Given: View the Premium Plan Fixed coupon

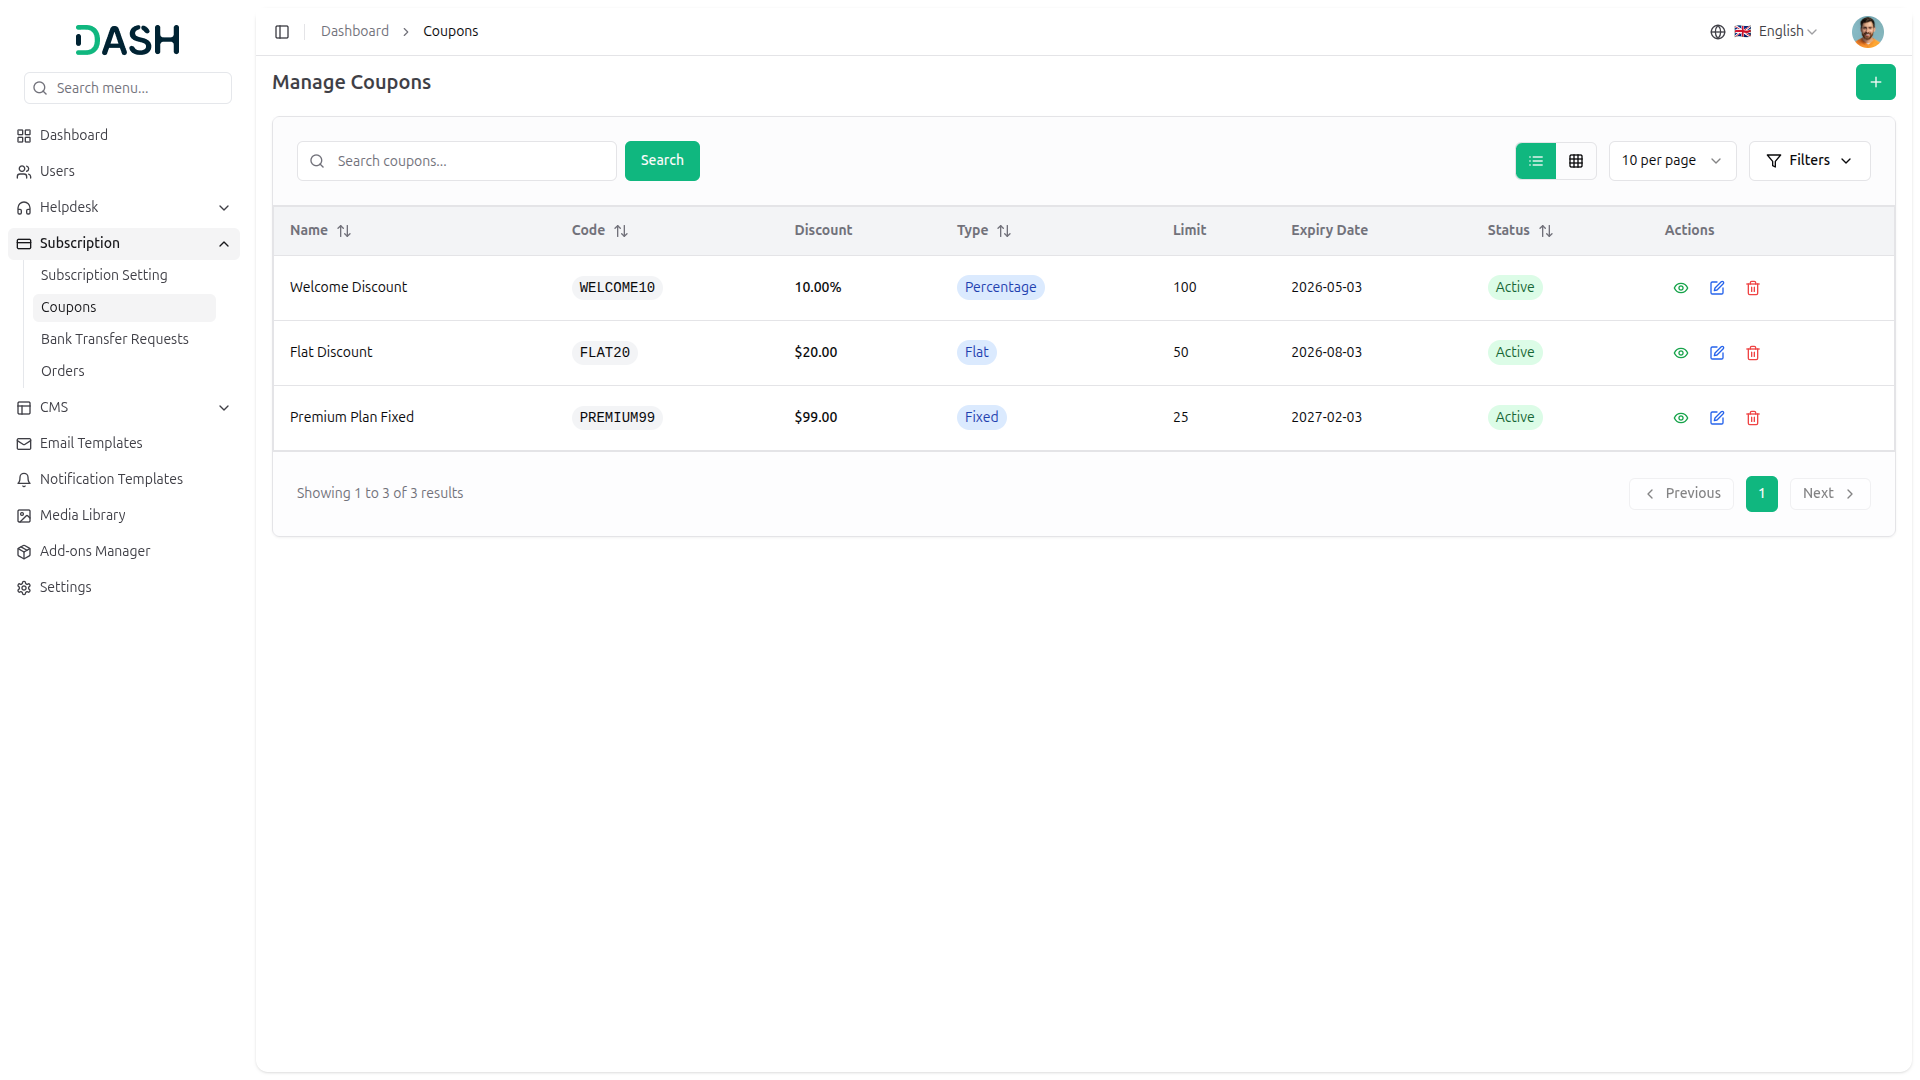Looking at the screenshot, I should tap(1681, 418).
